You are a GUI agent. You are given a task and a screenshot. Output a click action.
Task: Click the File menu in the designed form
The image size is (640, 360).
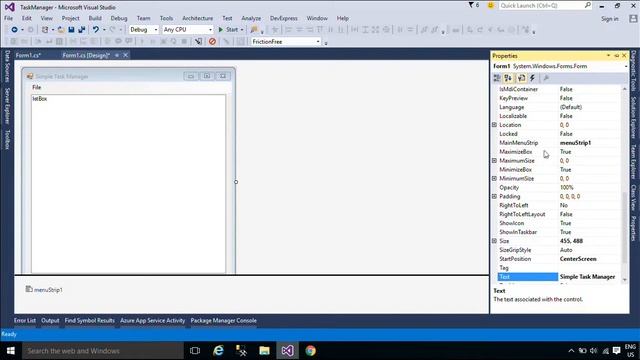pyautogui.click(x=36, y=87)
